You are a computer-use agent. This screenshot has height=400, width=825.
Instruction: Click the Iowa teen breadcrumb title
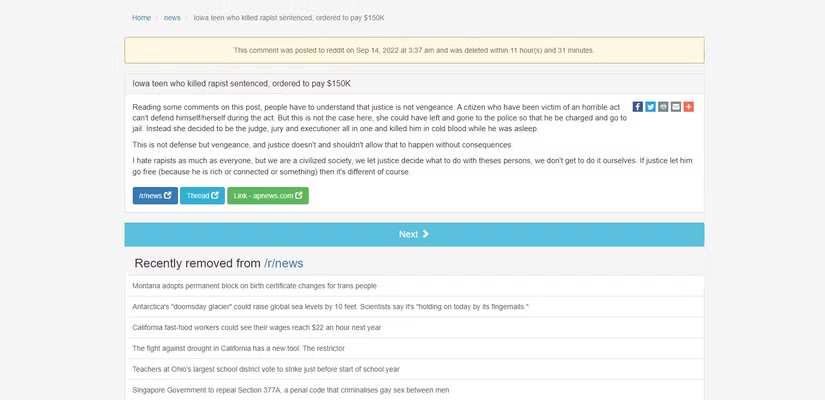coord(288,18)
